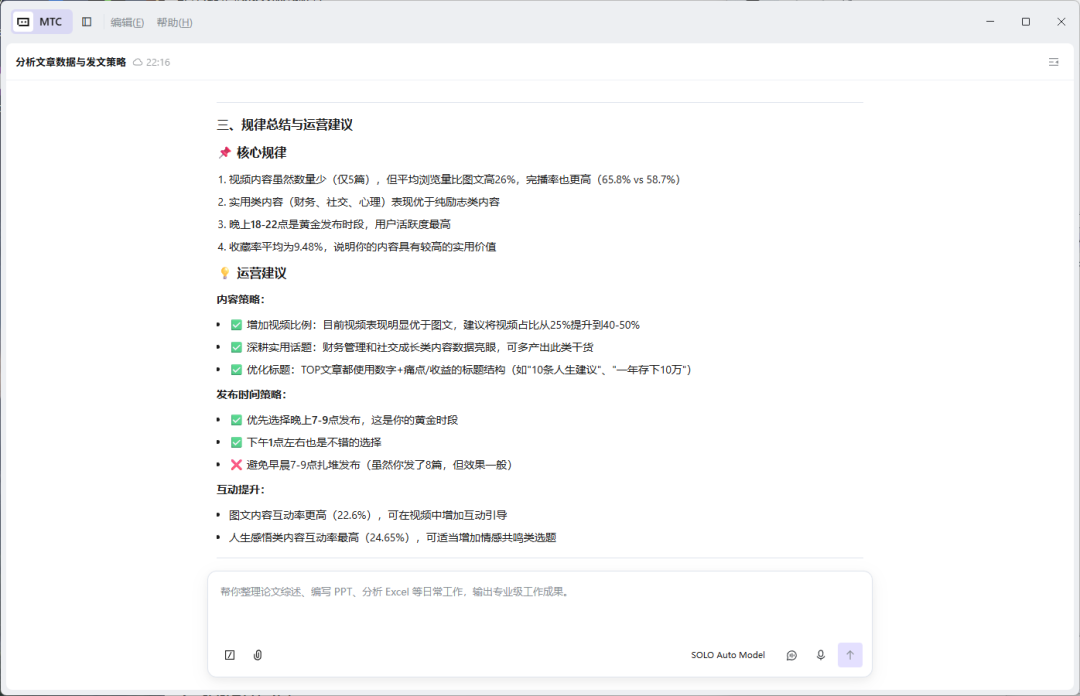Send message with the up-arrow button
The height and width of the screenshot is (696, 1080).
point(850,655)
